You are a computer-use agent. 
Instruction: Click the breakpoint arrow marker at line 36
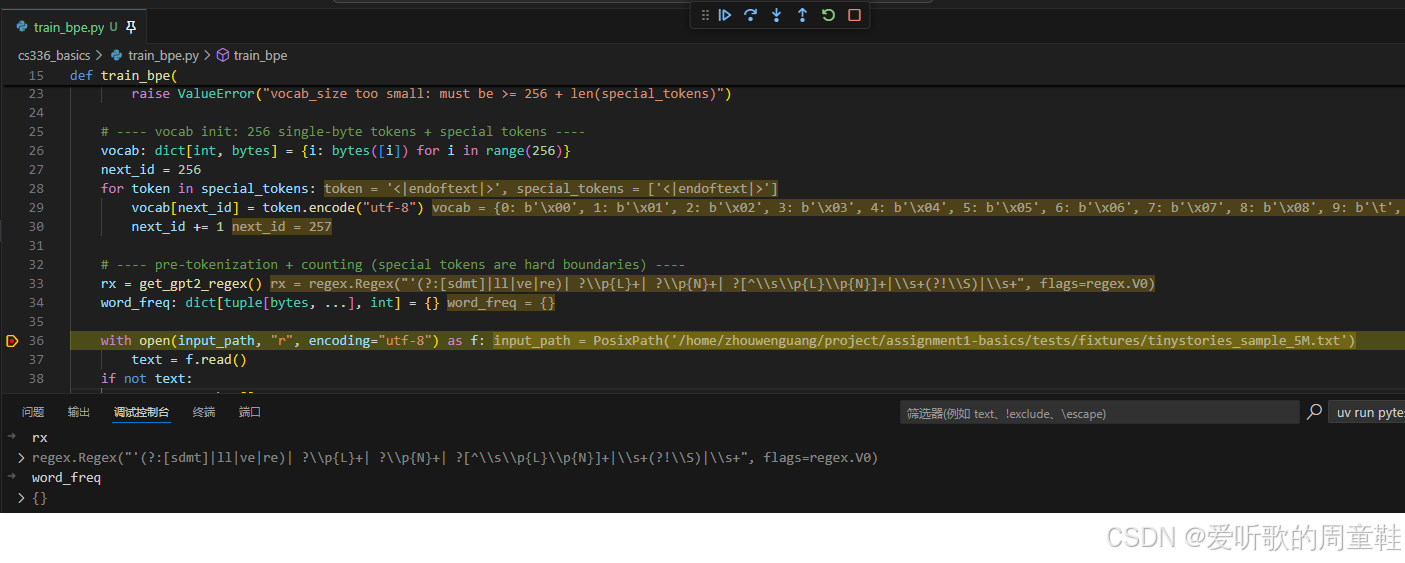tap(12, 341)
